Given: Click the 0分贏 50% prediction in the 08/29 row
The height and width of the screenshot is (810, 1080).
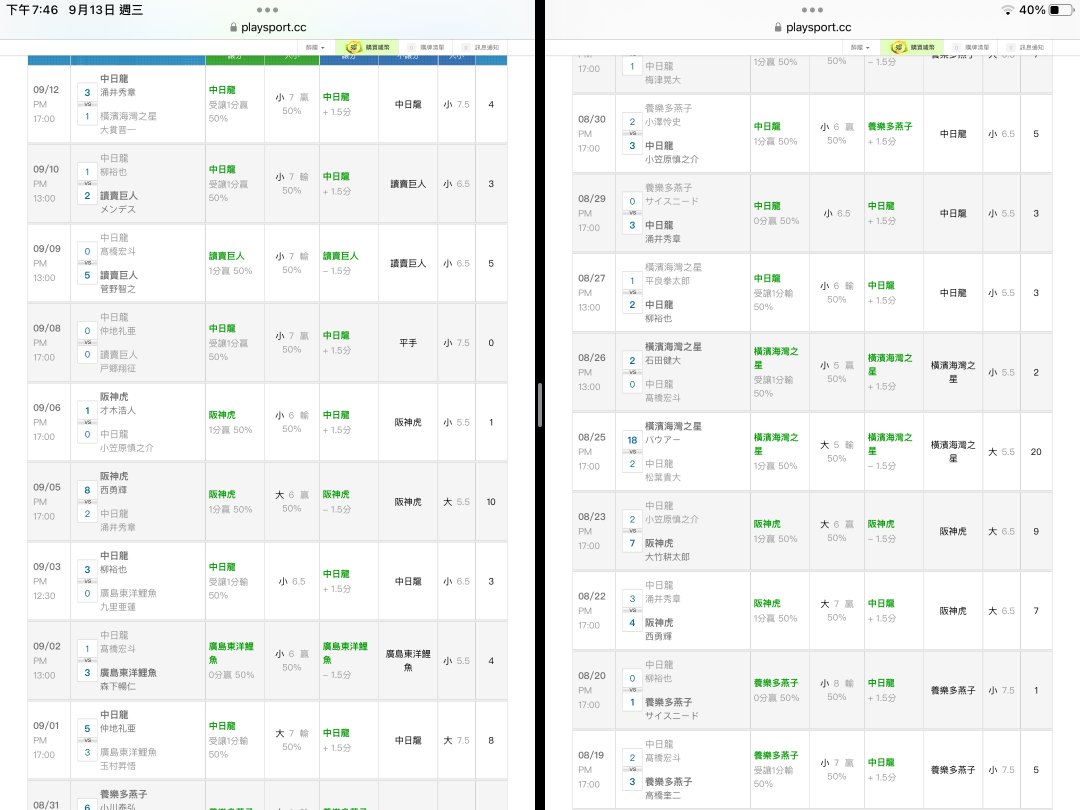Looking at the screenshot, I should pos(776,221).
